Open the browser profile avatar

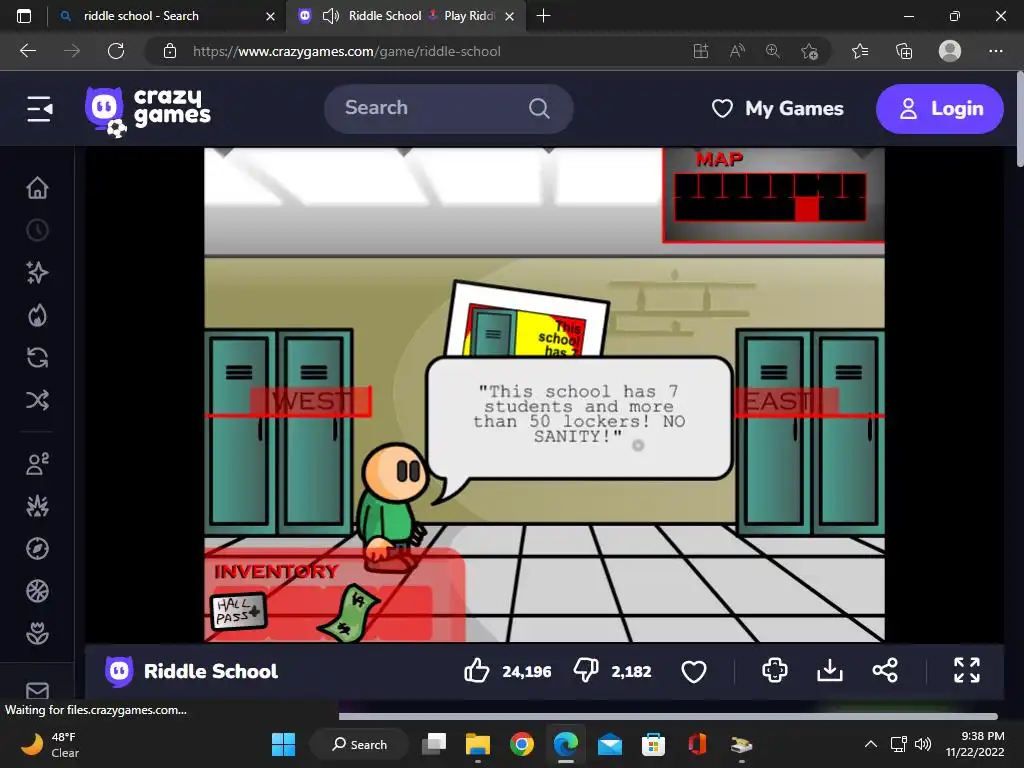point(950,51)
